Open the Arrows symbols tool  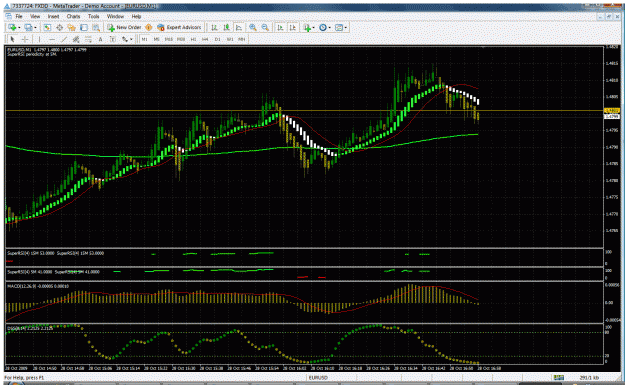[125, 39]
